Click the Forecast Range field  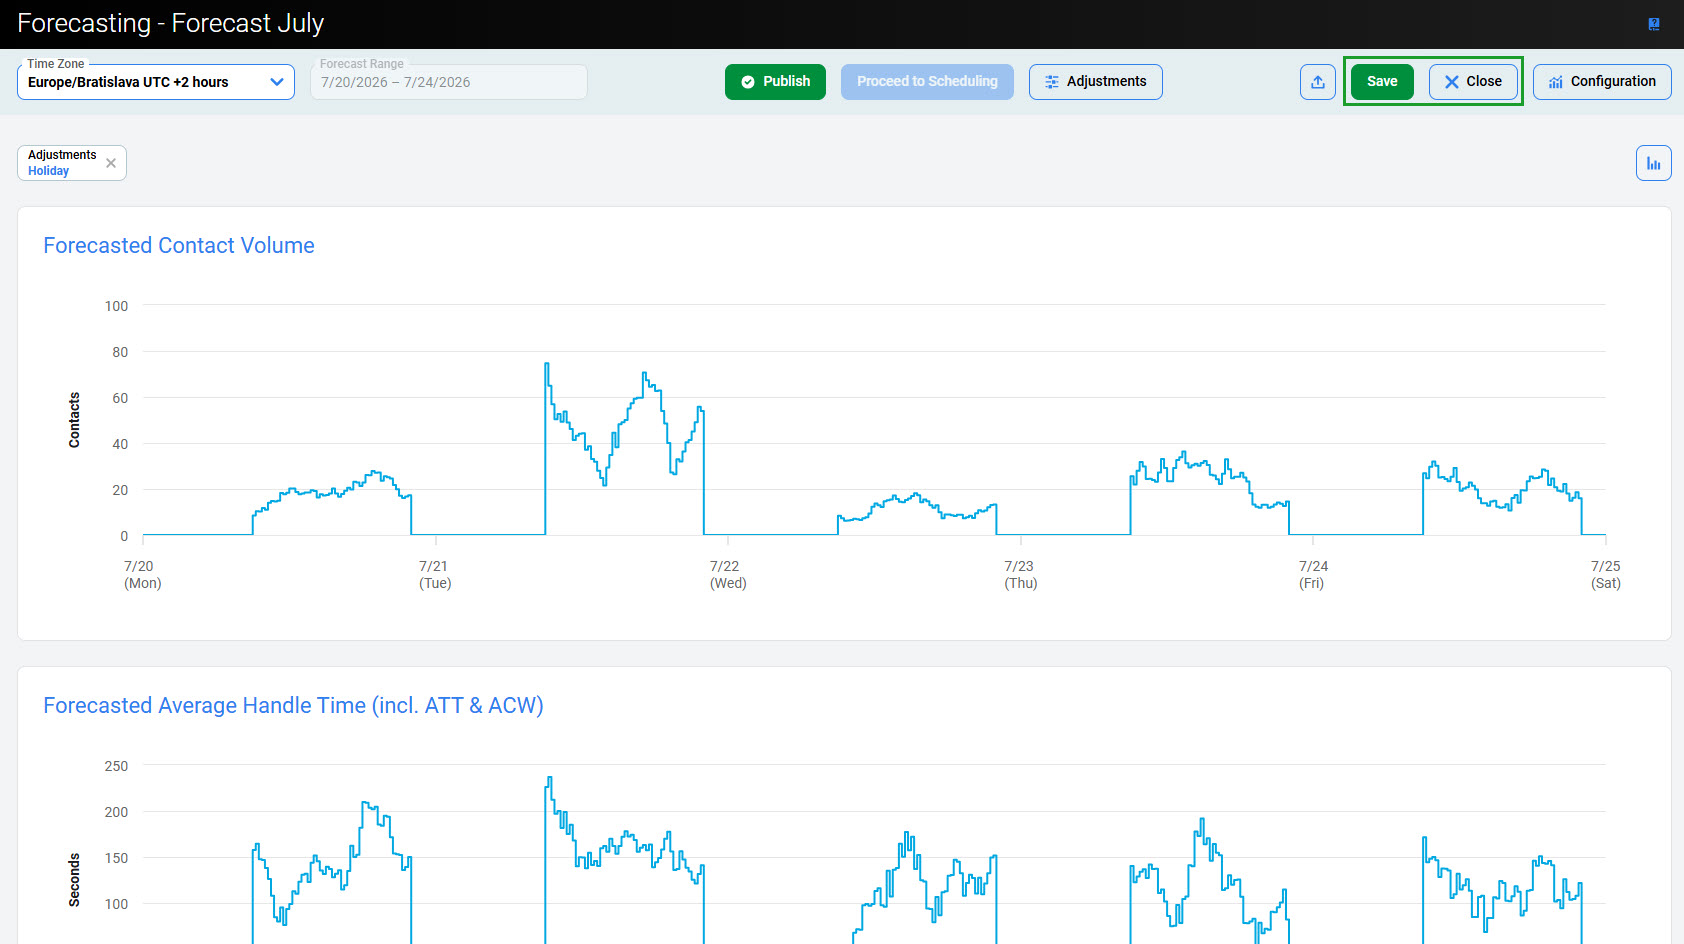coord(449,82)
